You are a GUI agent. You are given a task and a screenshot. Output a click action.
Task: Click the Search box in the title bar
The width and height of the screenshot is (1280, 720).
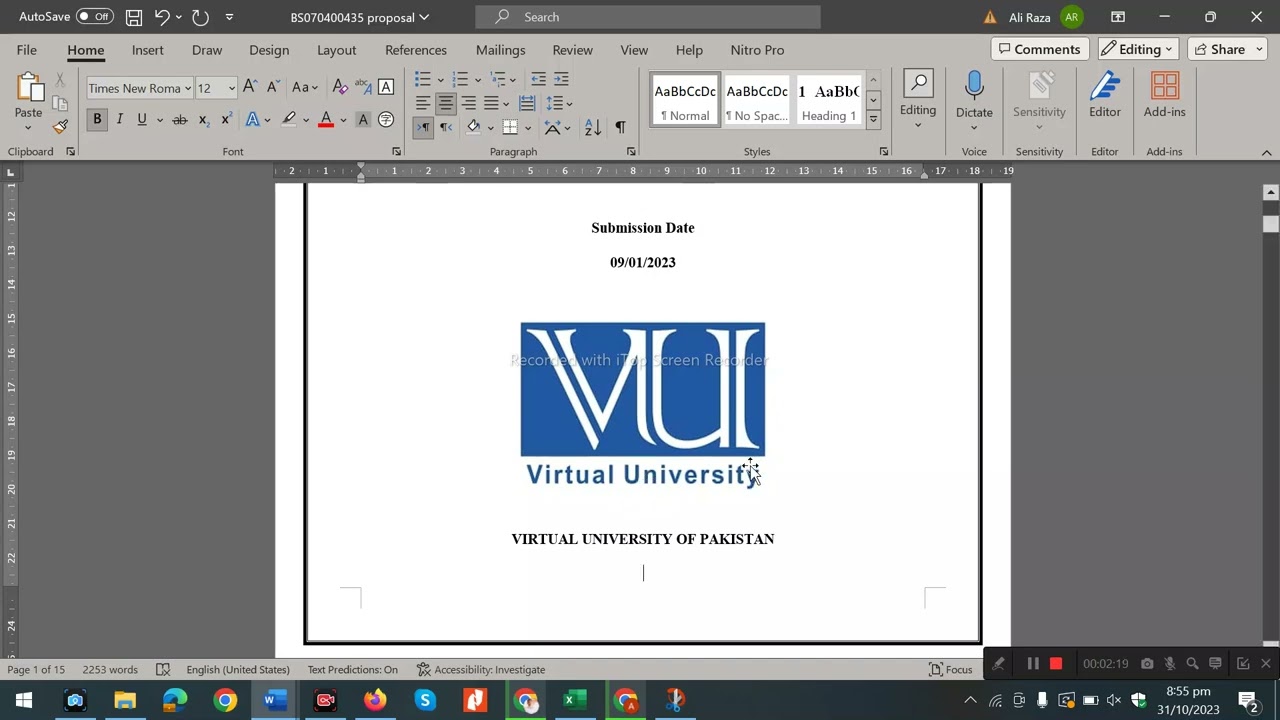648,17
